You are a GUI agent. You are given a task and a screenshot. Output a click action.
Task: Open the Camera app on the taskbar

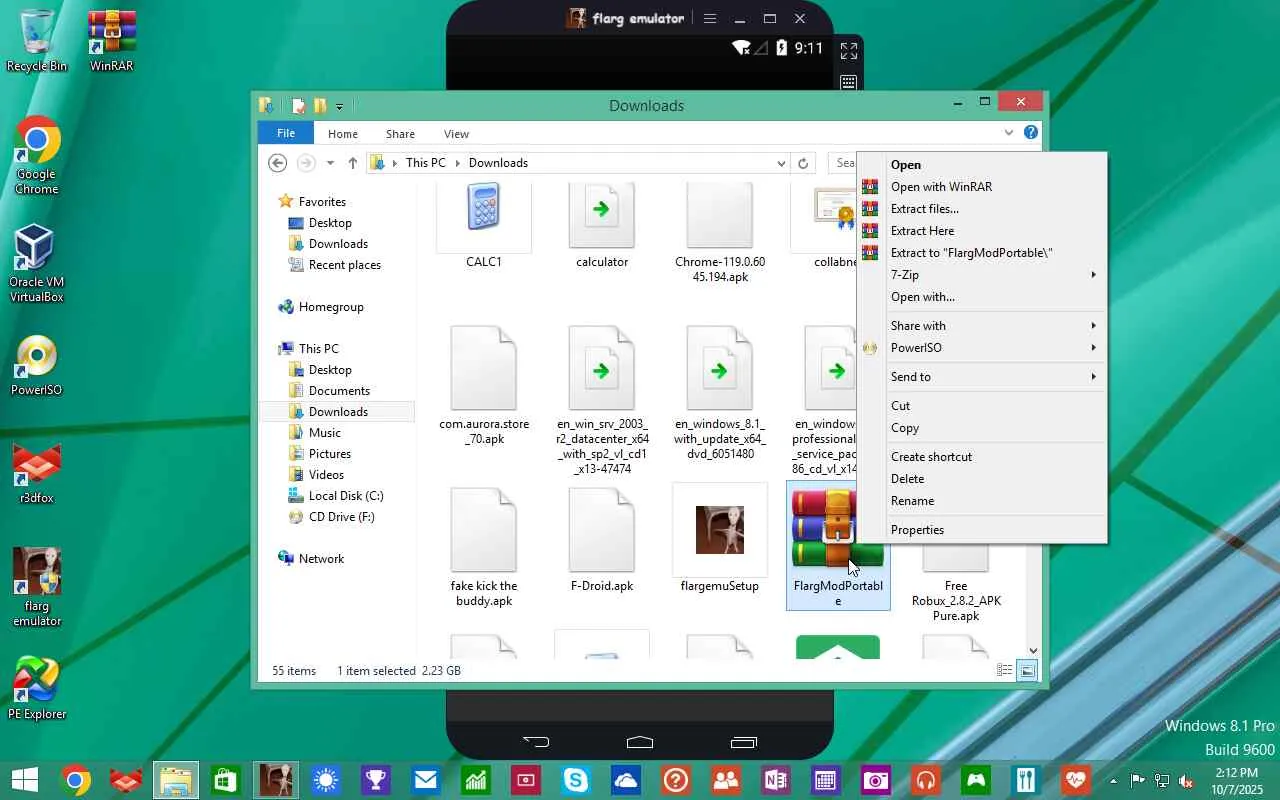pos(876,780)
